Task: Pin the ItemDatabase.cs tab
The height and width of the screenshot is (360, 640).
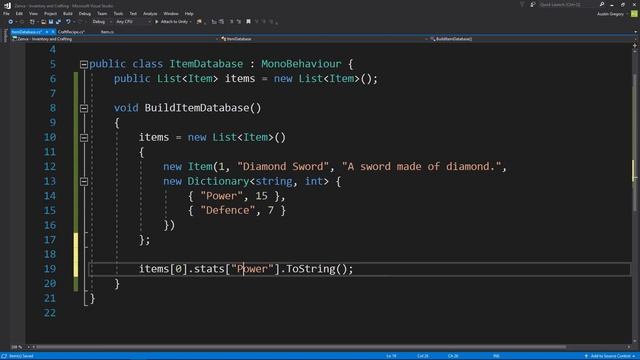Action: point(47,31)
